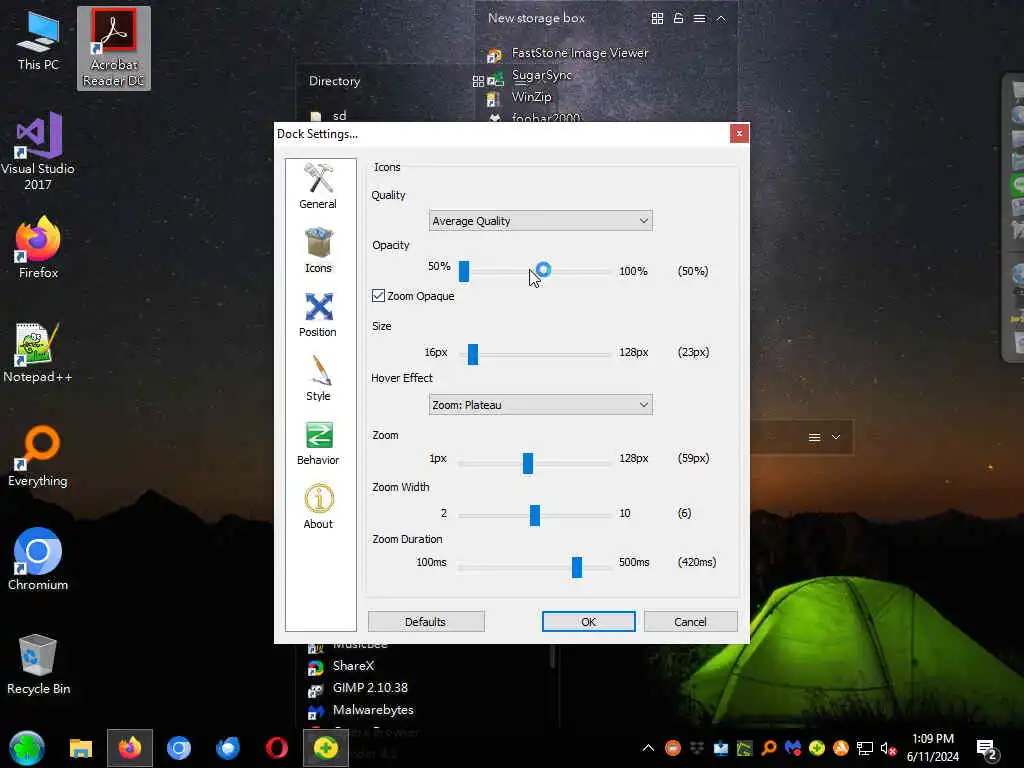Click the Defaults button
The width and height of the screenshot is (1024, 768).
(x=426, y=622)
